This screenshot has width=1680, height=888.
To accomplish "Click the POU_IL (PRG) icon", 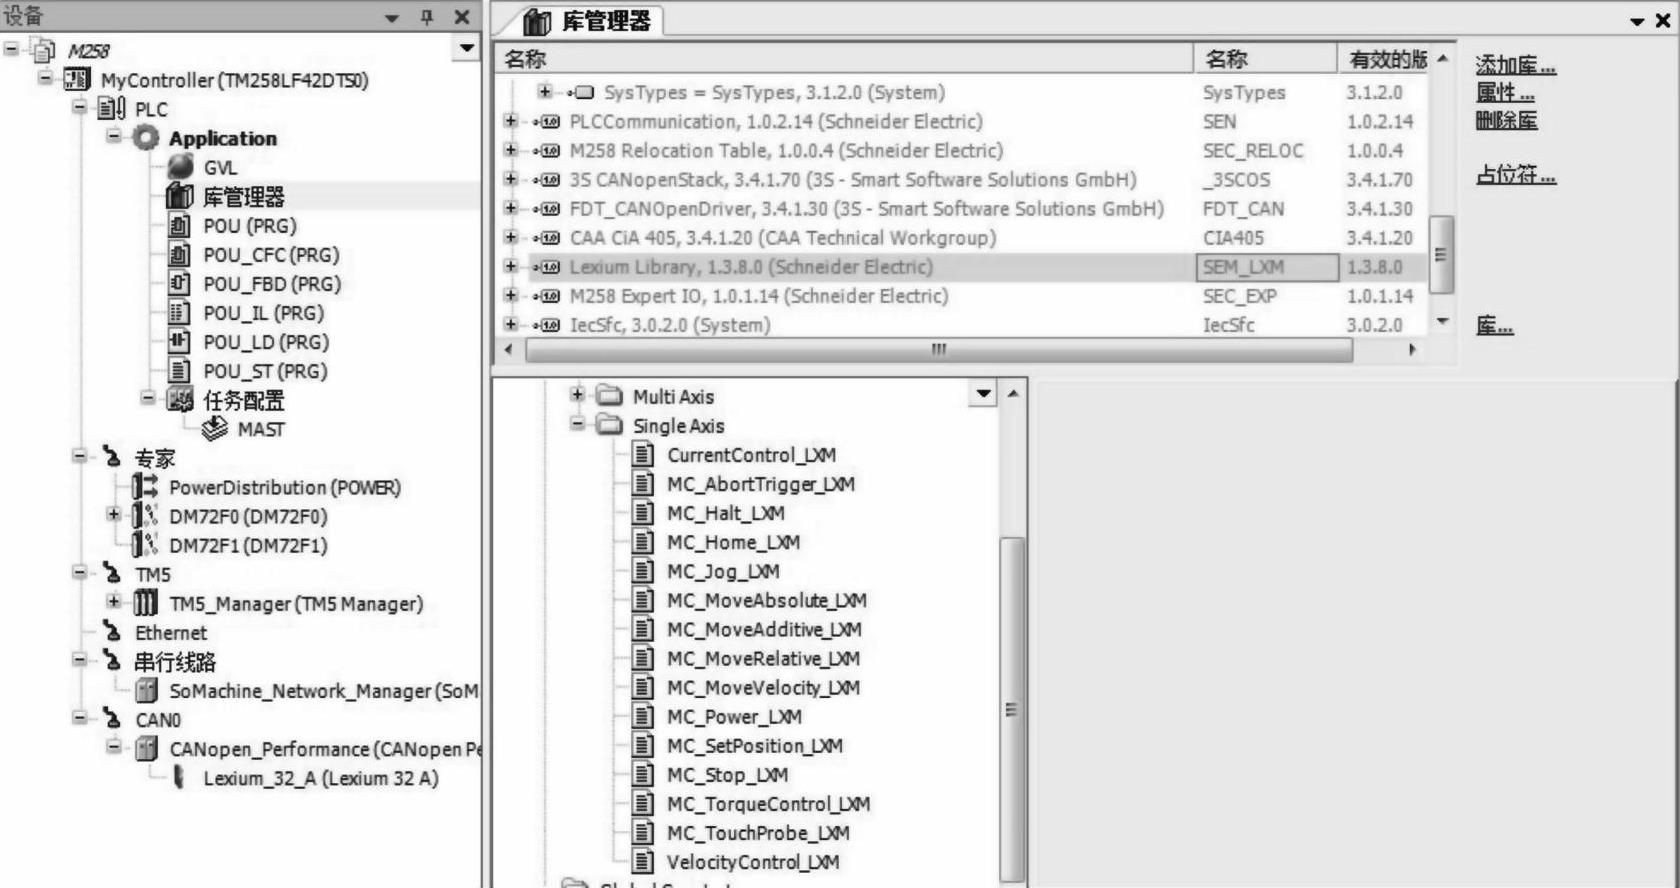I will [180, 312].
